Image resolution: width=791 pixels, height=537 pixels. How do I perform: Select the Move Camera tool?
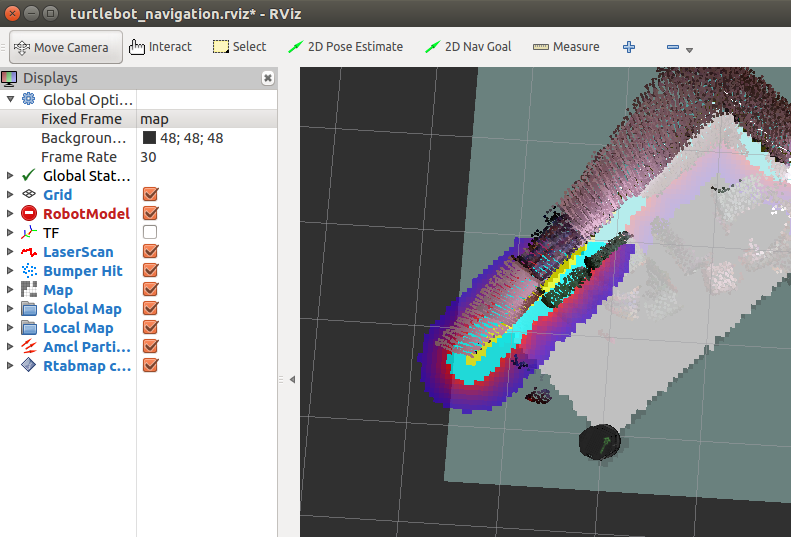(66, 47)
